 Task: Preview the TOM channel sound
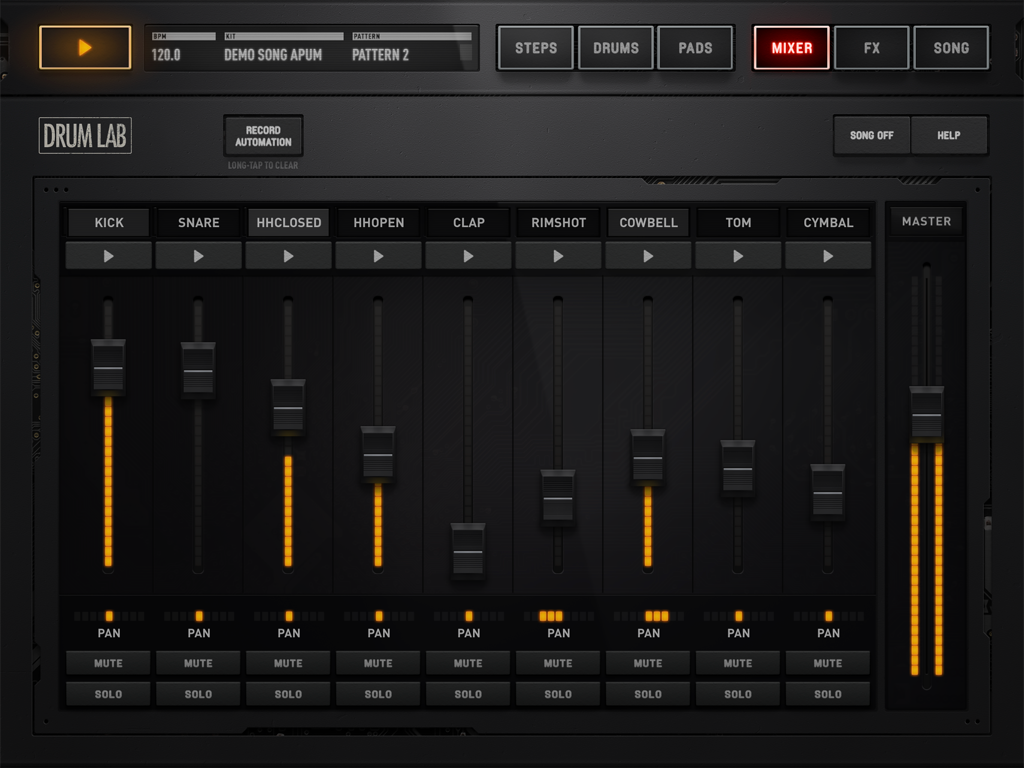pos(738,255)
